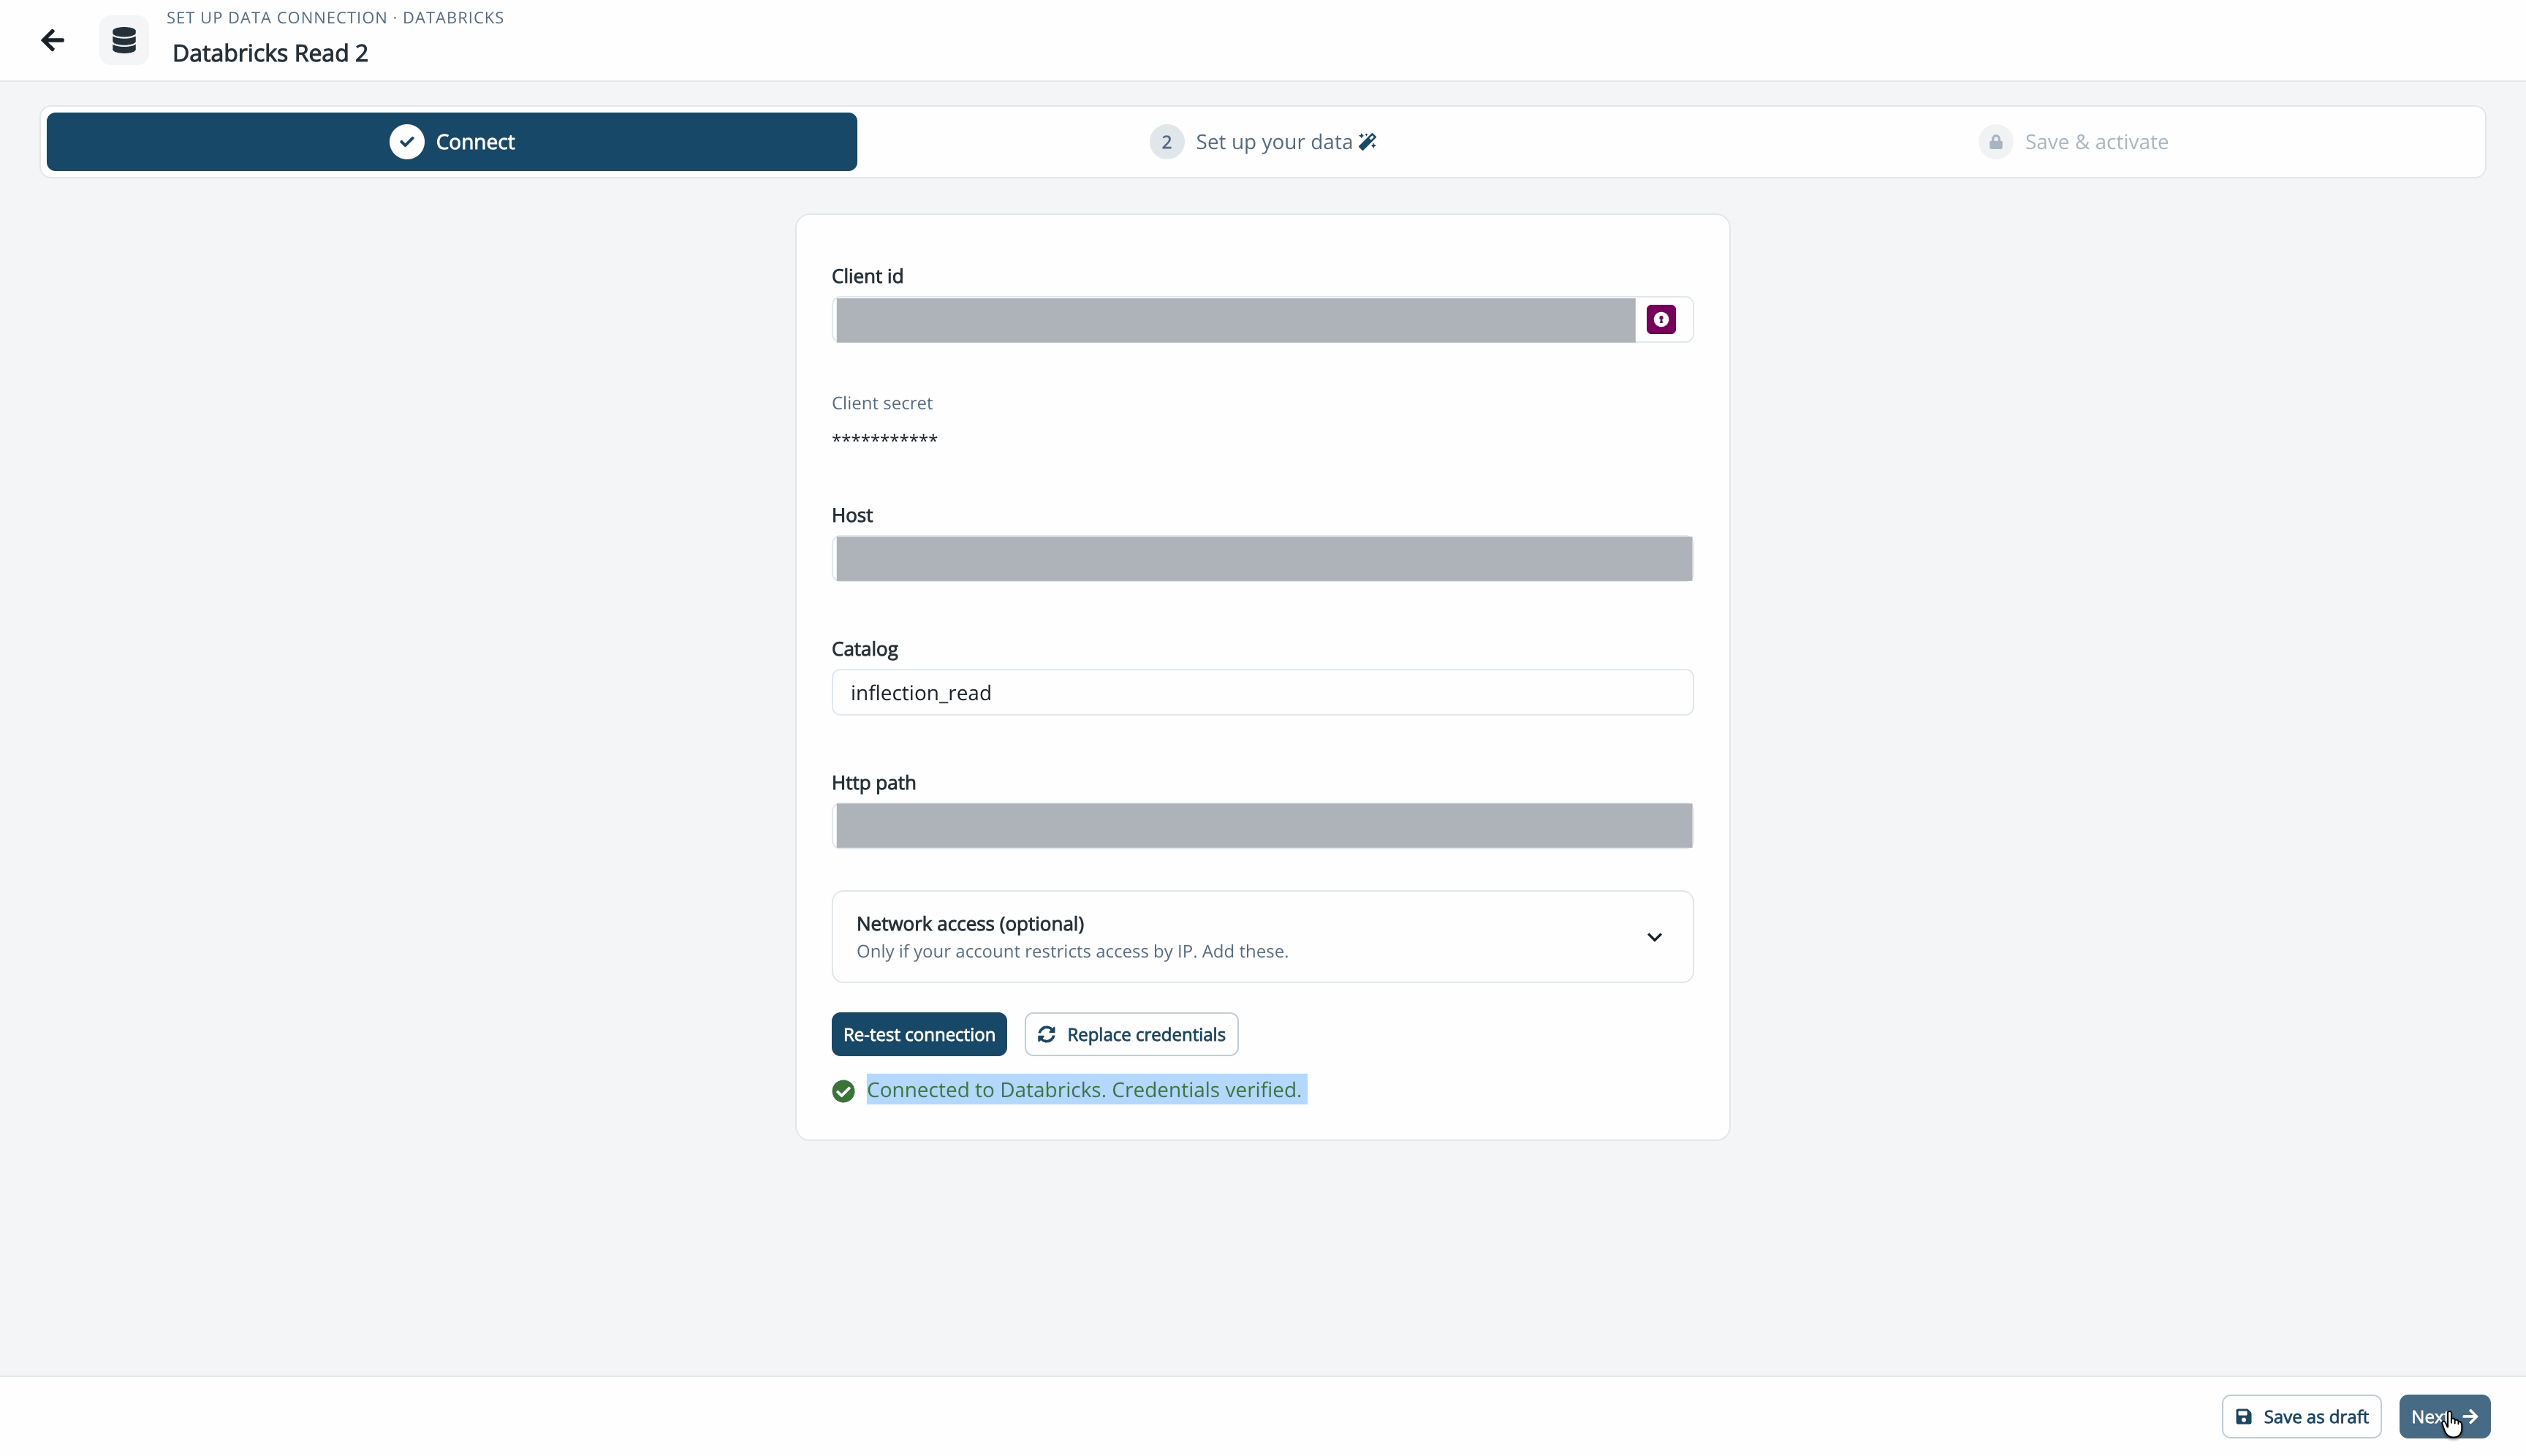Click the Host label

tap(852, 515)
